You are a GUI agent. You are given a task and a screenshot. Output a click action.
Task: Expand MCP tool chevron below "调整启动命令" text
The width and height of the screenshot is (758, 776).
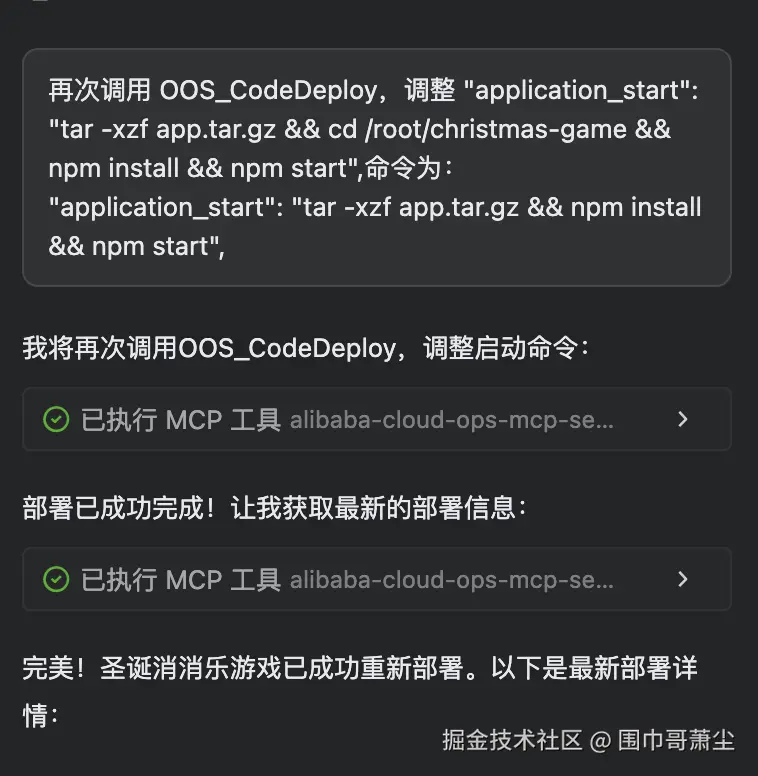(683, 420)
